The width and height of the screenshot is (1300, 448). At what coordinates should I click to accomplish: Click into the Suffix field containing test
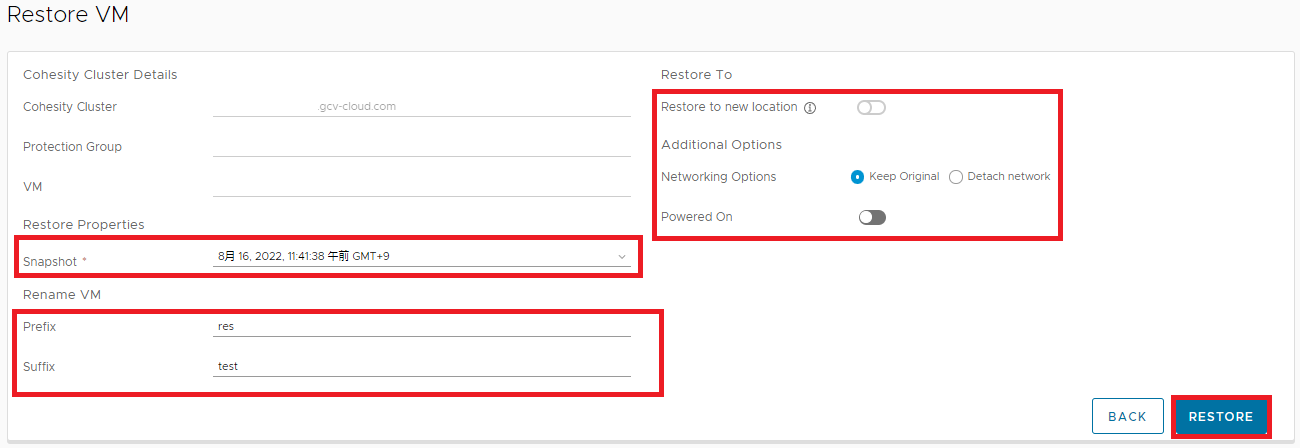(x=422, y=366)
